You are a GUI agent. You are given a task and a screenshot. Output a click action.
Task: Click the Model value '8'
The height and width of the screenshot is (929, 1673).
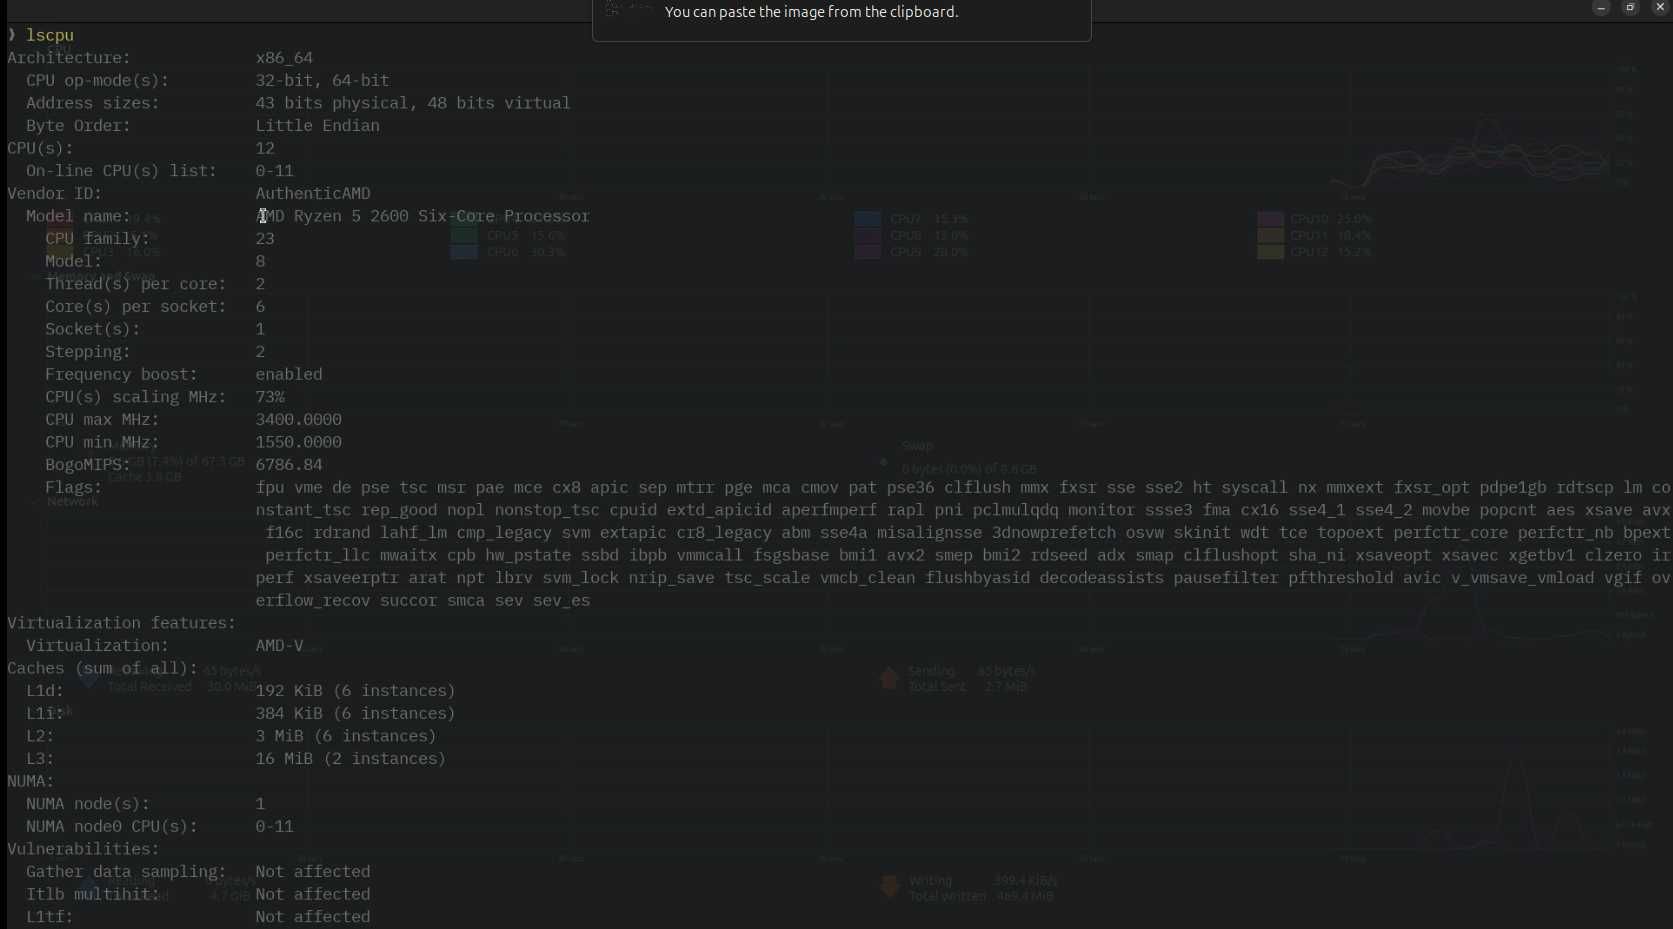pyautogui.click(x=260, y=262)
